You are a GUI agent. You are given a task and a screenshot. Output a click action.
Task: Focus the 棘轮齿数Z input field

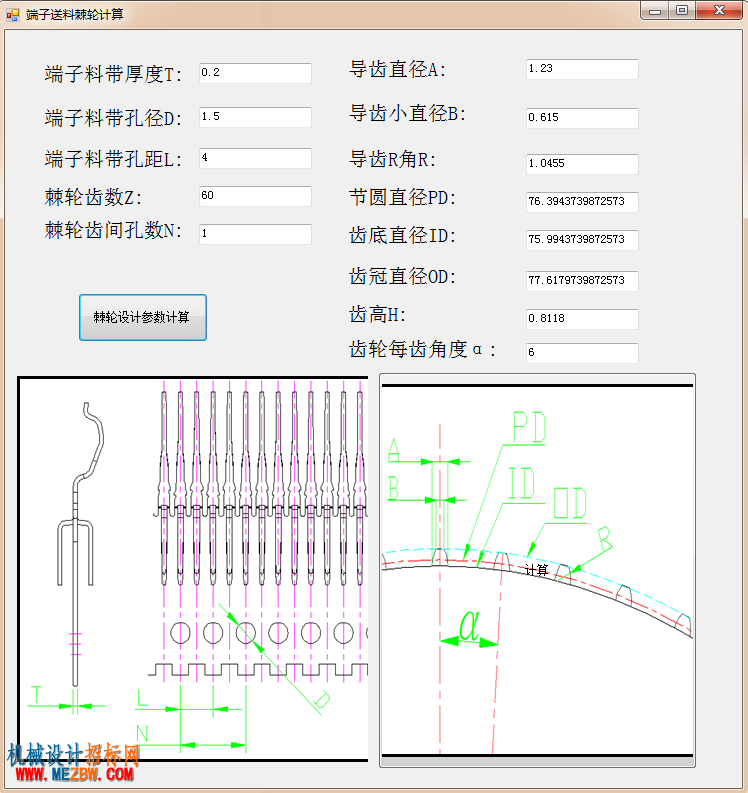click(255, 196)
